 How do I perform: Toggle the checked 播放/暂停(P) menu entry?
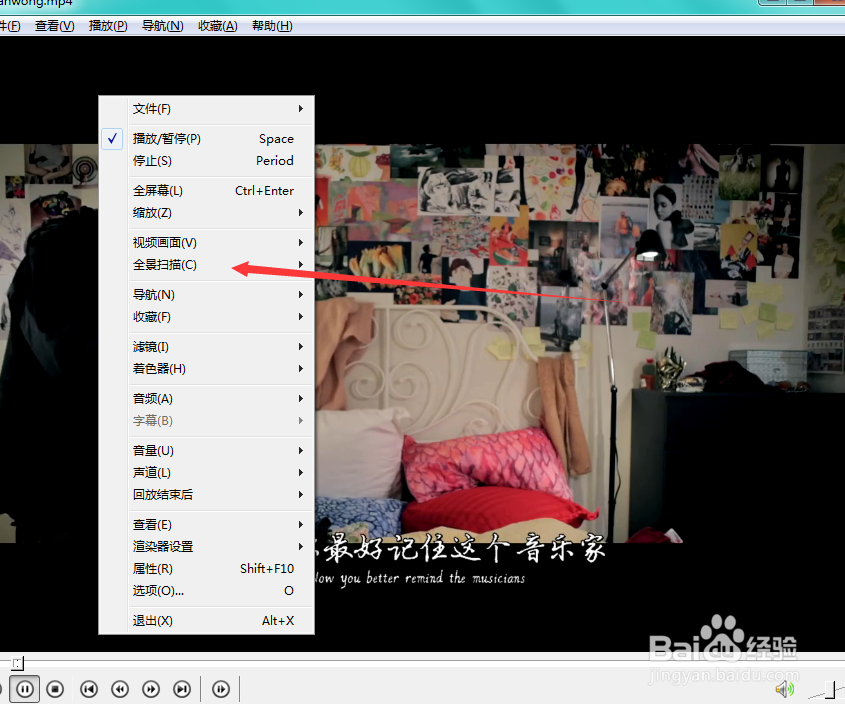pyautogui.click(x=207, y=139)
